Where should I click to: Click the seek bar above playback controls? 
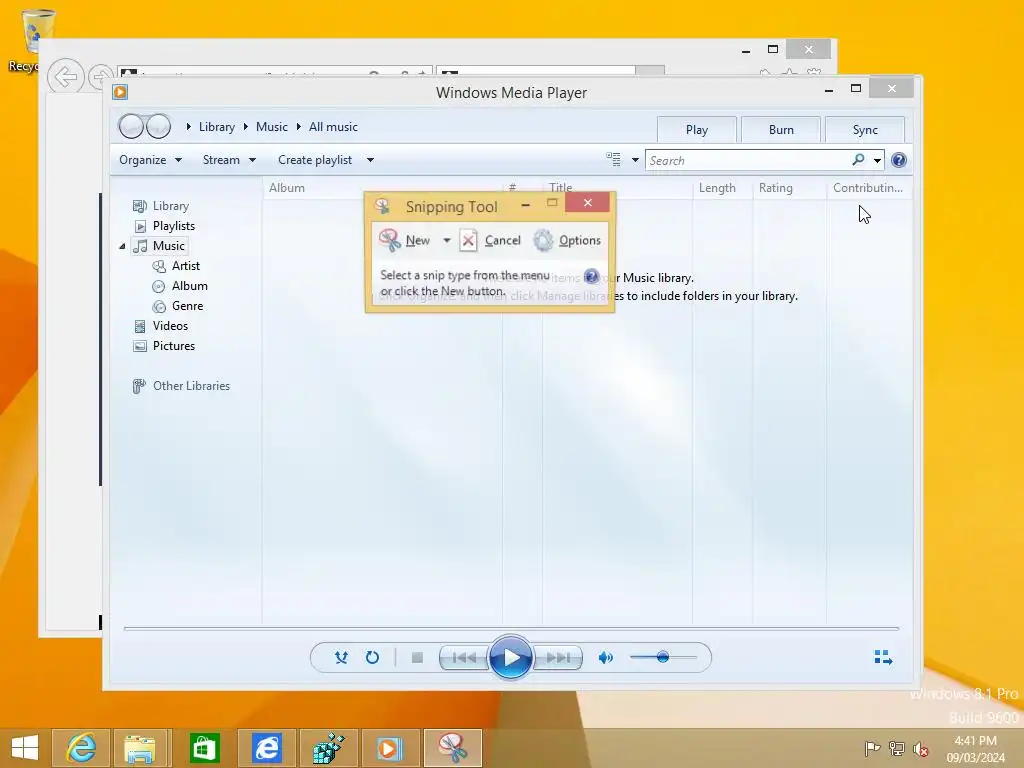point(511,628)
